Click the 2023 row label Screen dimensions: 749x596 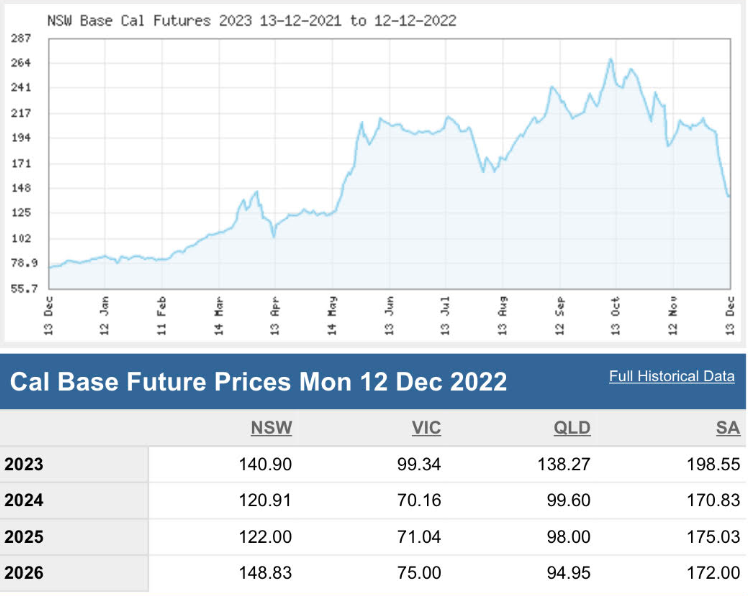25,464
